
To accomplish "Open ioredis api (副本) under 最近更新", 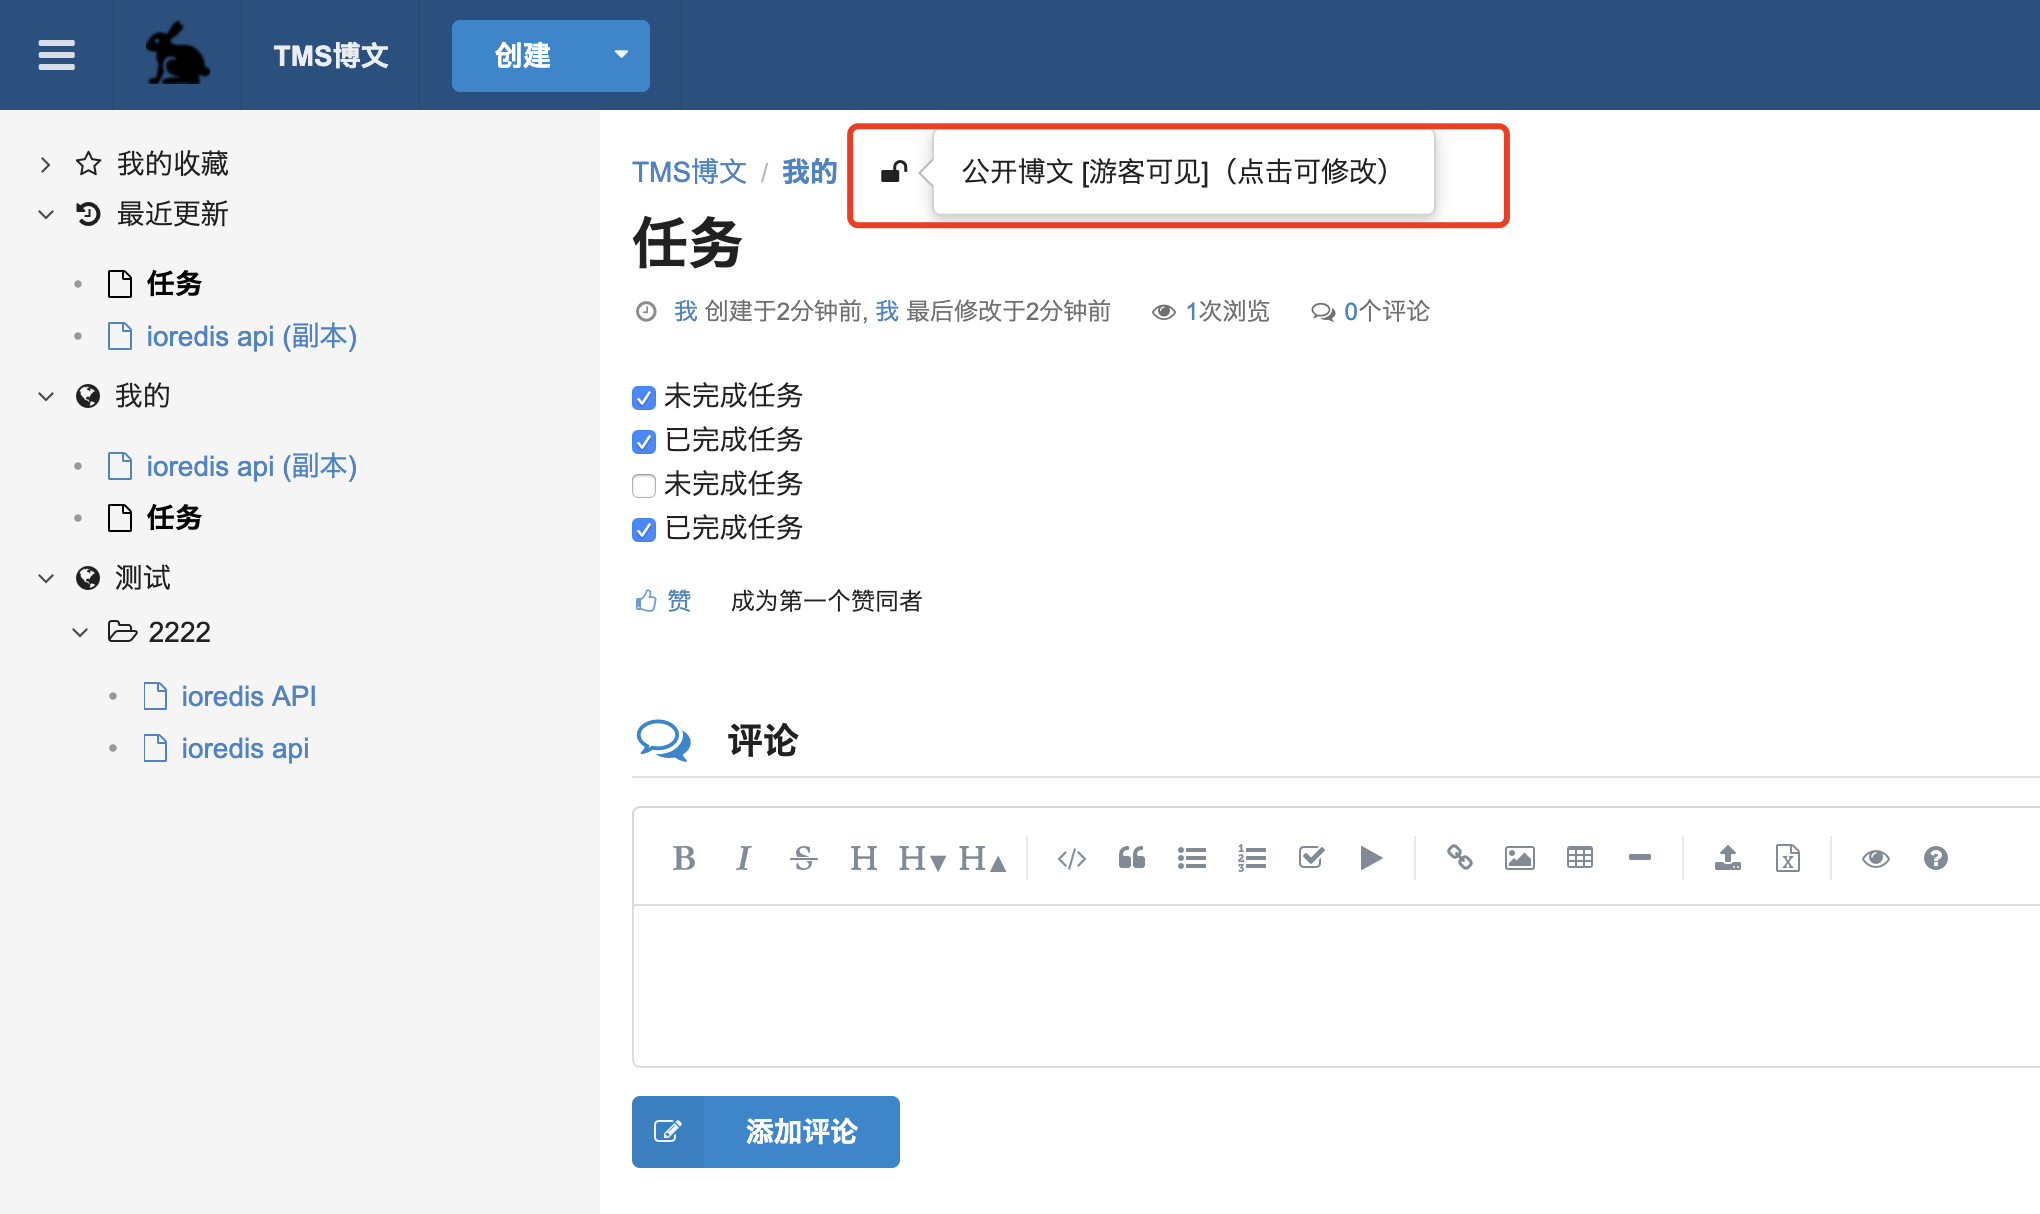I will (x=251, y=336).
